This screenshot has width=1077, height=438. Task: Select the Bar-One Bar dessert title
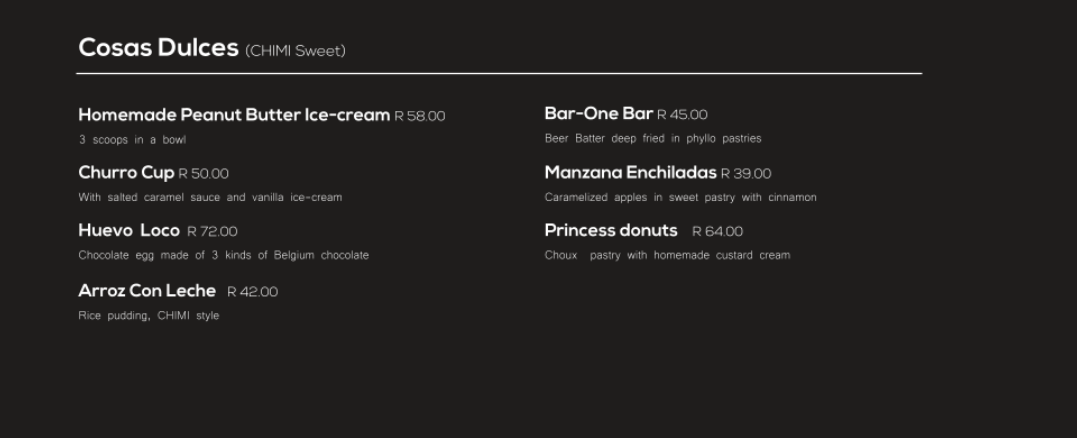pos(598,114)
